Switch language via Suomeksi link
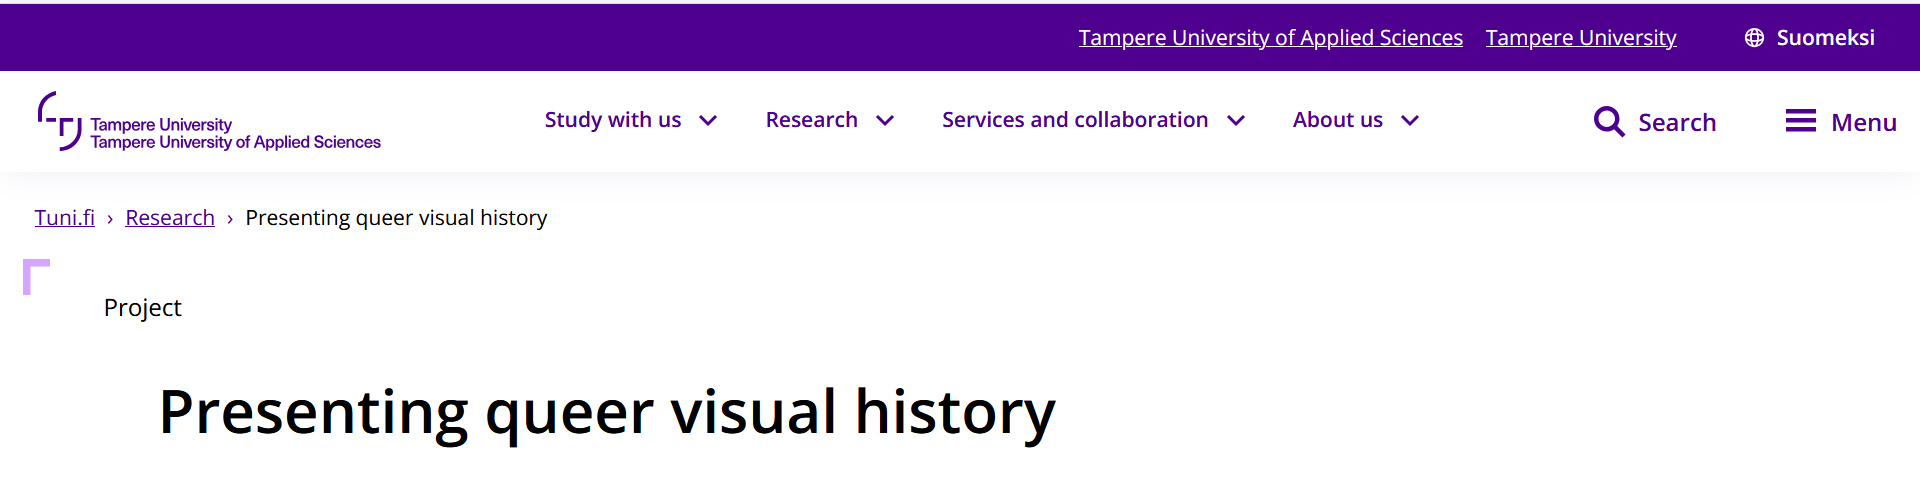This screenshot has width=1920, height=492. (x=1825, y=38)
